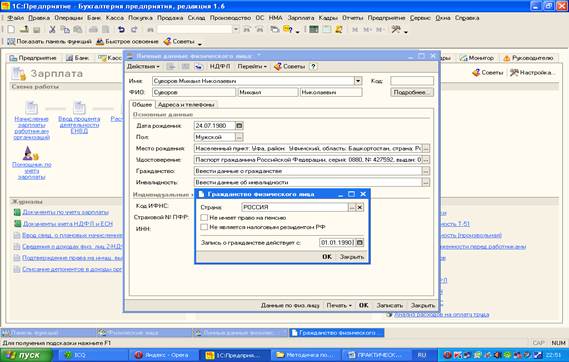
Task: Expand the Печать dropdown at dialog bottom
Action: pos(339,305)
